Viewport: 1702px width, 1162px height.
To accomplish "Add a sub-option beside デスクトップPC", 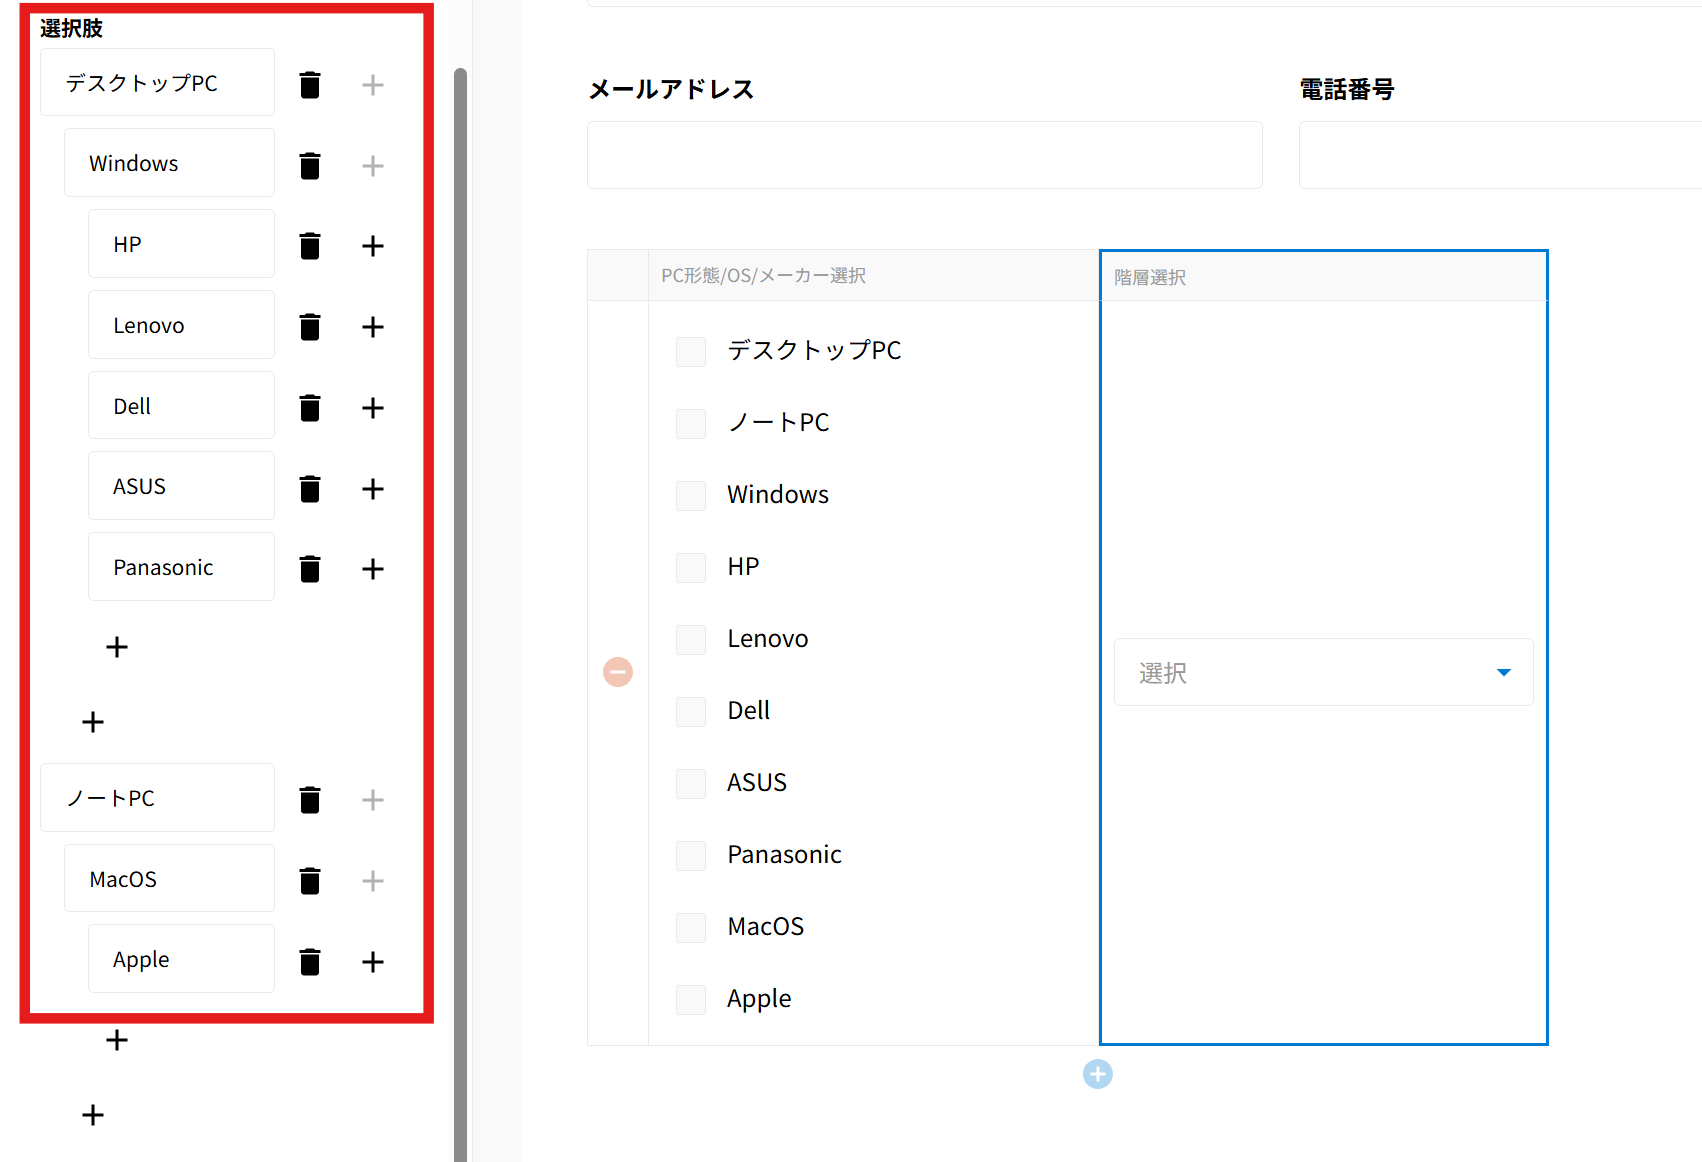I will click(x=373, y=85).
